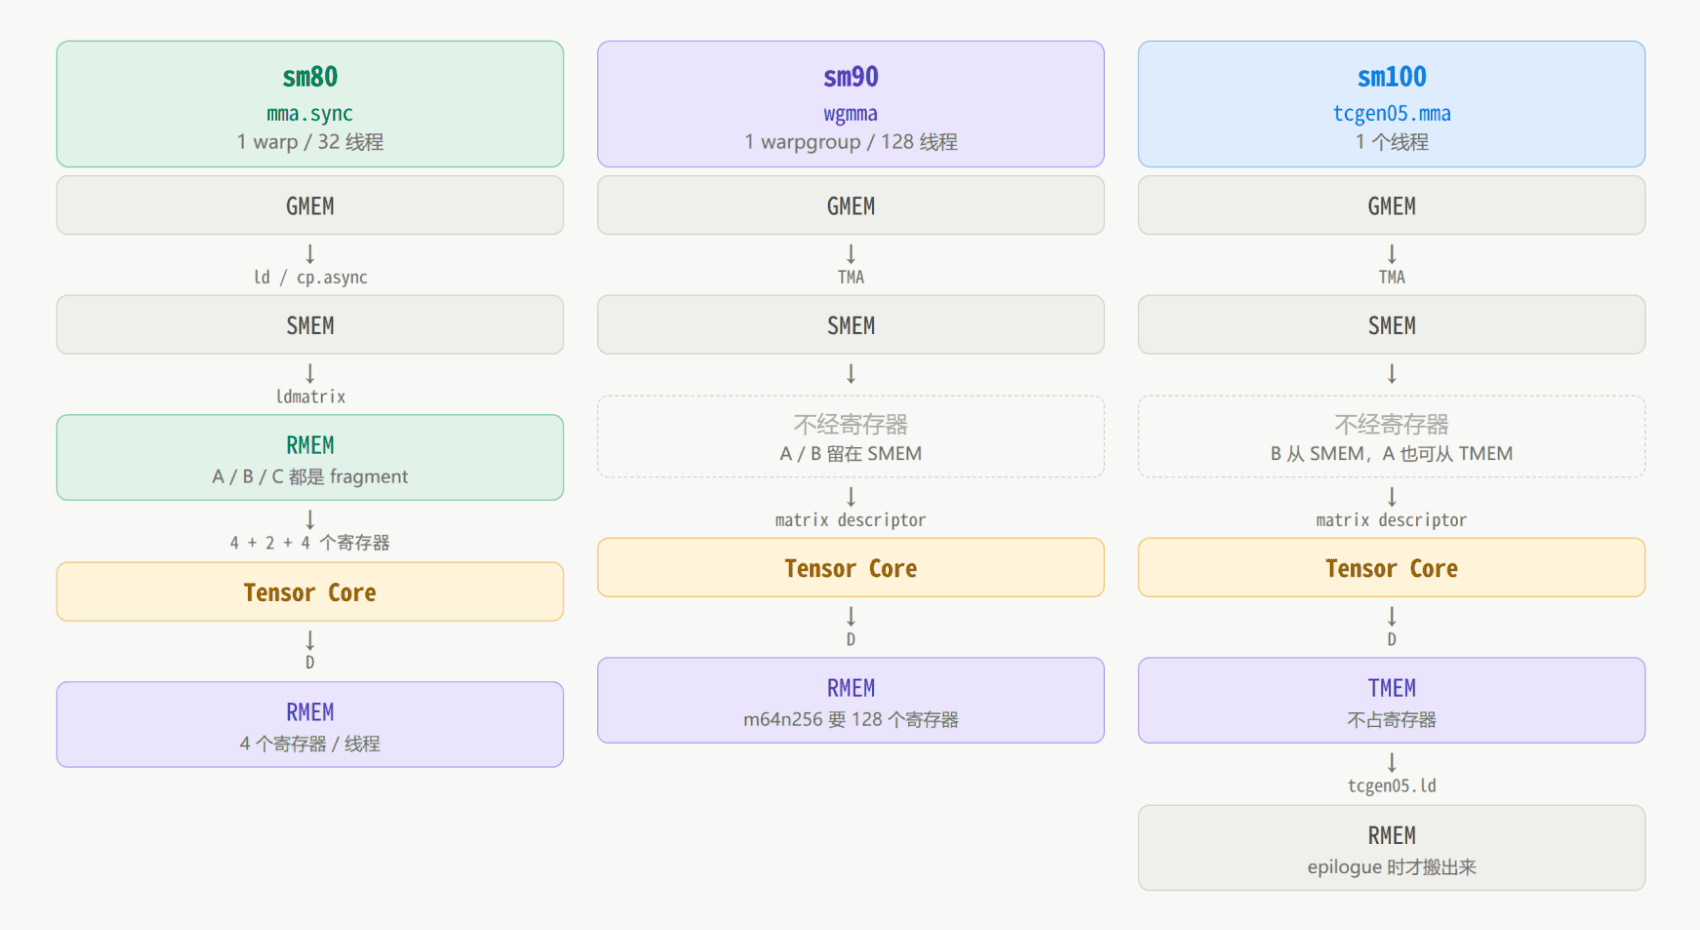Click dashed box mentioning TMEM in sm100

(1392, 437)
